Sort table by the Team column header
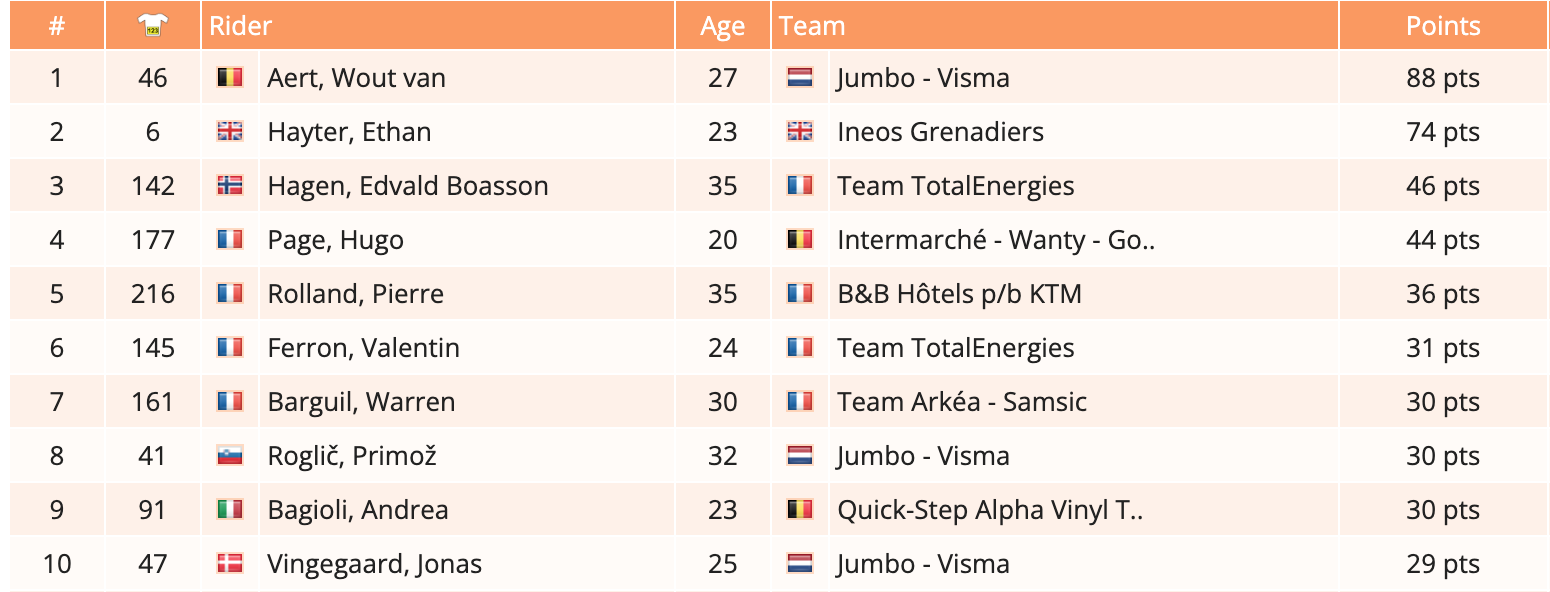The image size is (1550, 592). pyautogui.click(x=812, y=26)
